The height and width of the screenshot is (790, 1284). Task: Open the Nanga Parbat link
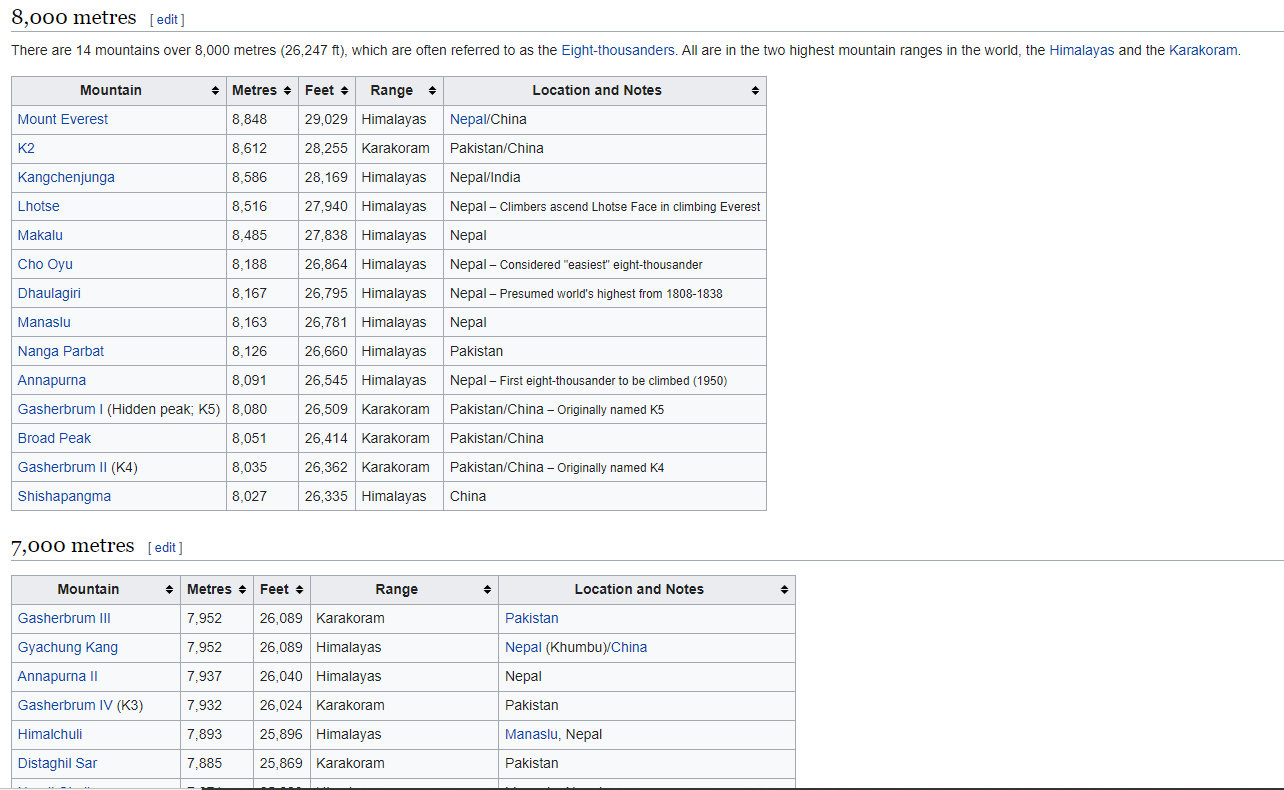tap(61, 351)
